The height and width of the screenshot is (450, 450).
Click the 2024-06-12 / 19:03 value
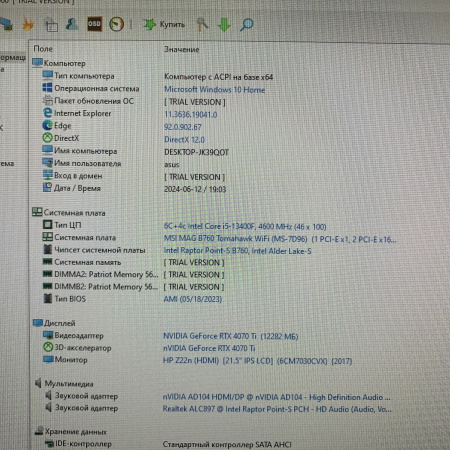(x=195, y=189)
